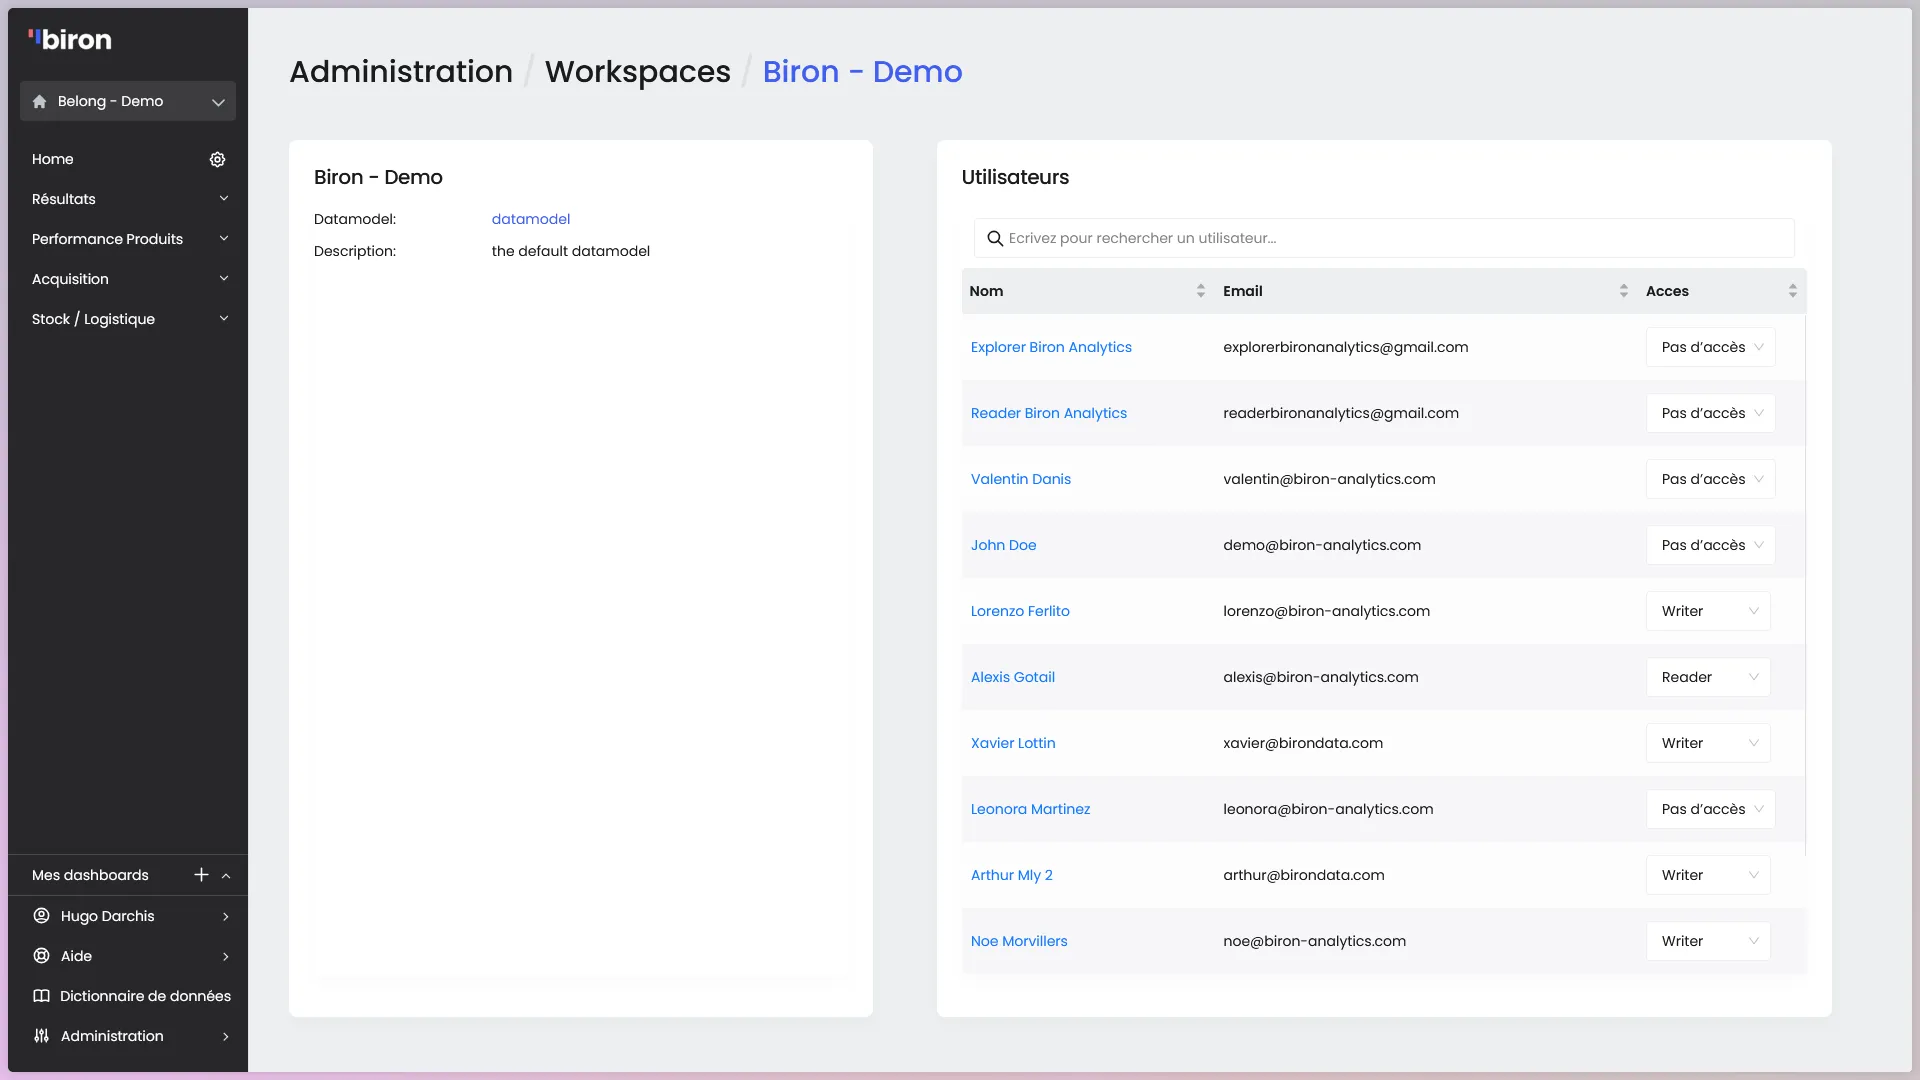Sort the users table by Email
This screenshot has height=1080, width=1920.
(x=1623, y=291)
